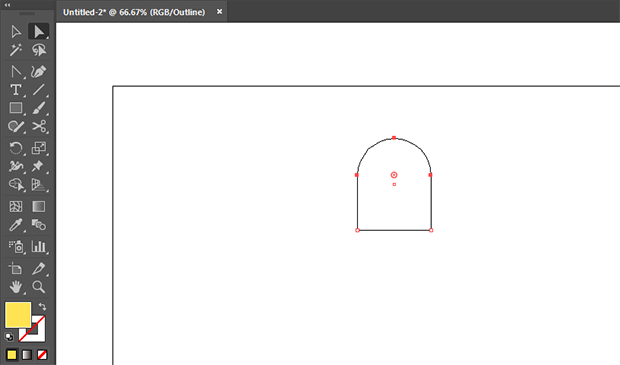Choose the Lasso tool
The image size is (620, 365).
[x=39, y=50]
